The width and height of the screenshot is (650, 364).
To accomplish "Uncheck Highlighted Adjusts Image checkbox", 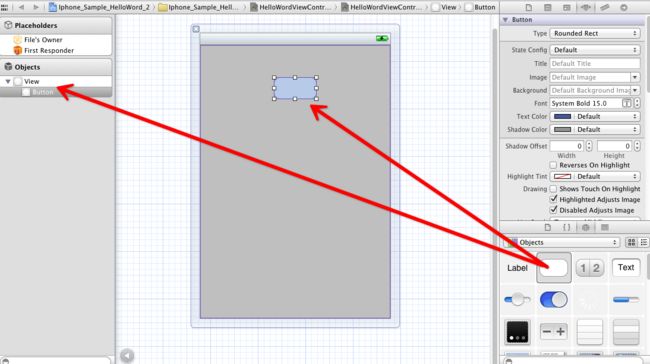I will click(x=553, y=199).
